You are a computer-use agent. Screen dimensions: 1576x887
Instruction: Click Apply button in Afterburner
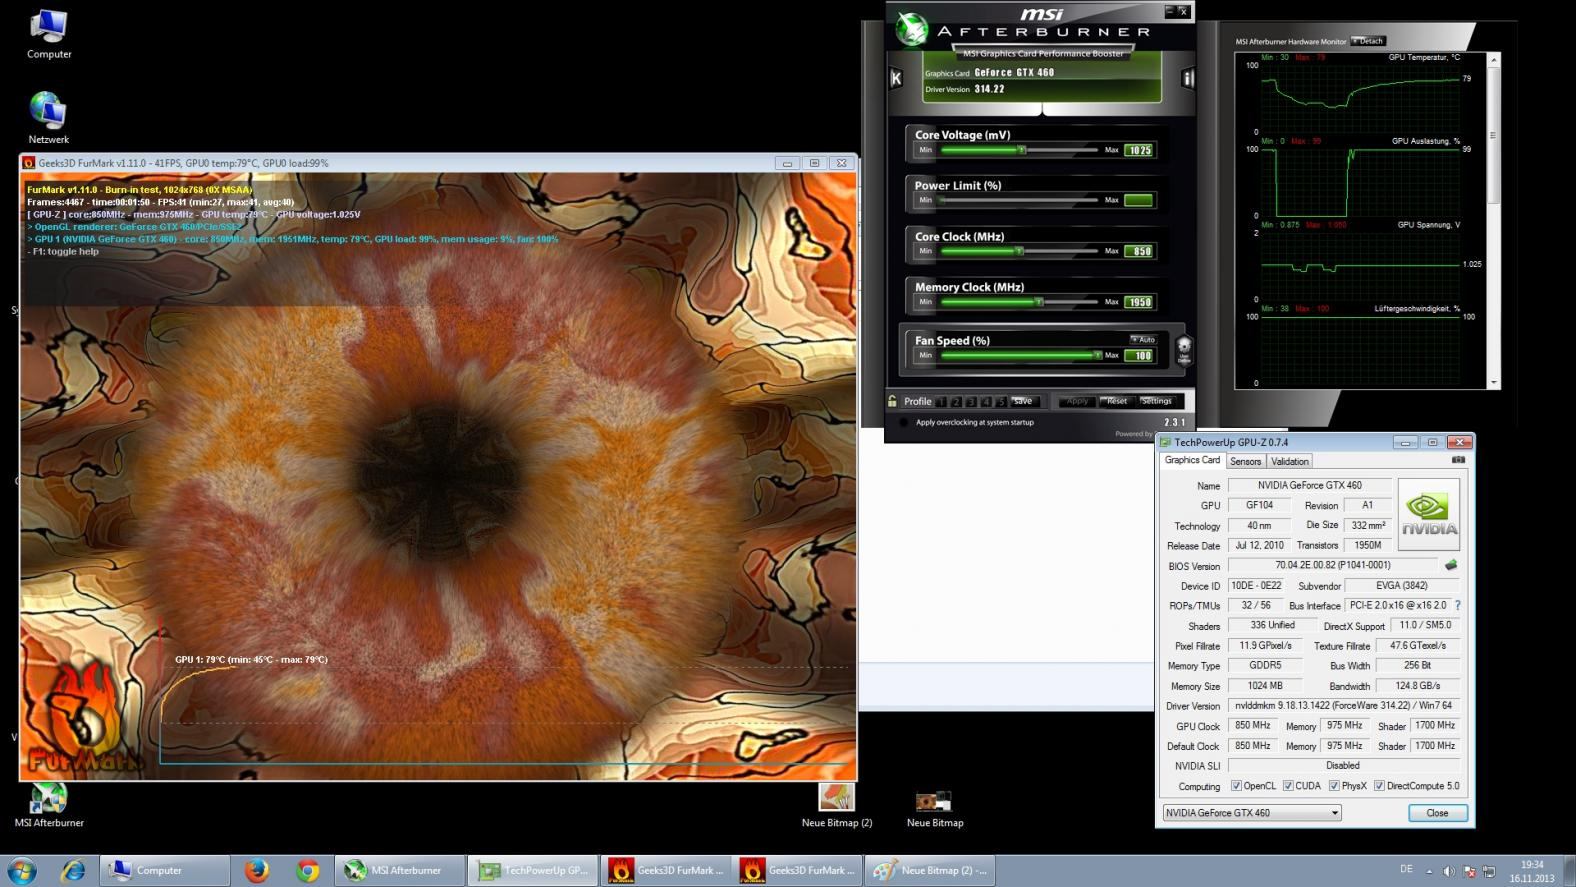1077,401
